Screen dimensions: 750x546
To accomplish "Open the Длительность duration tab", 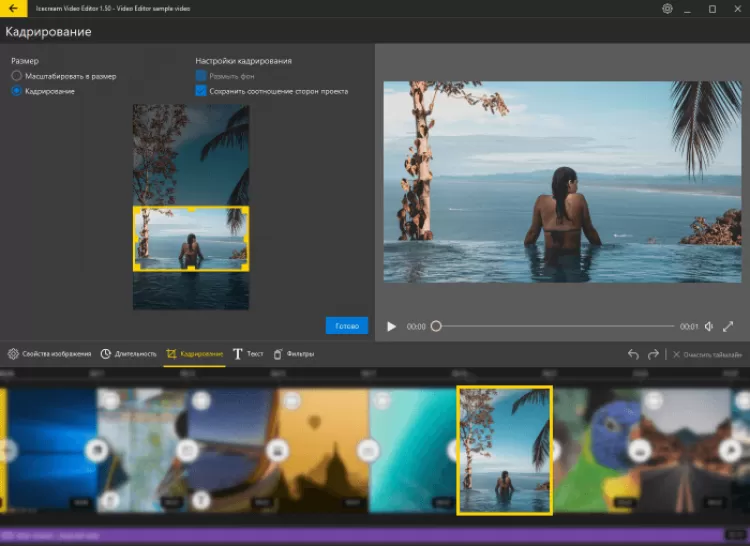I will (129, 354).
